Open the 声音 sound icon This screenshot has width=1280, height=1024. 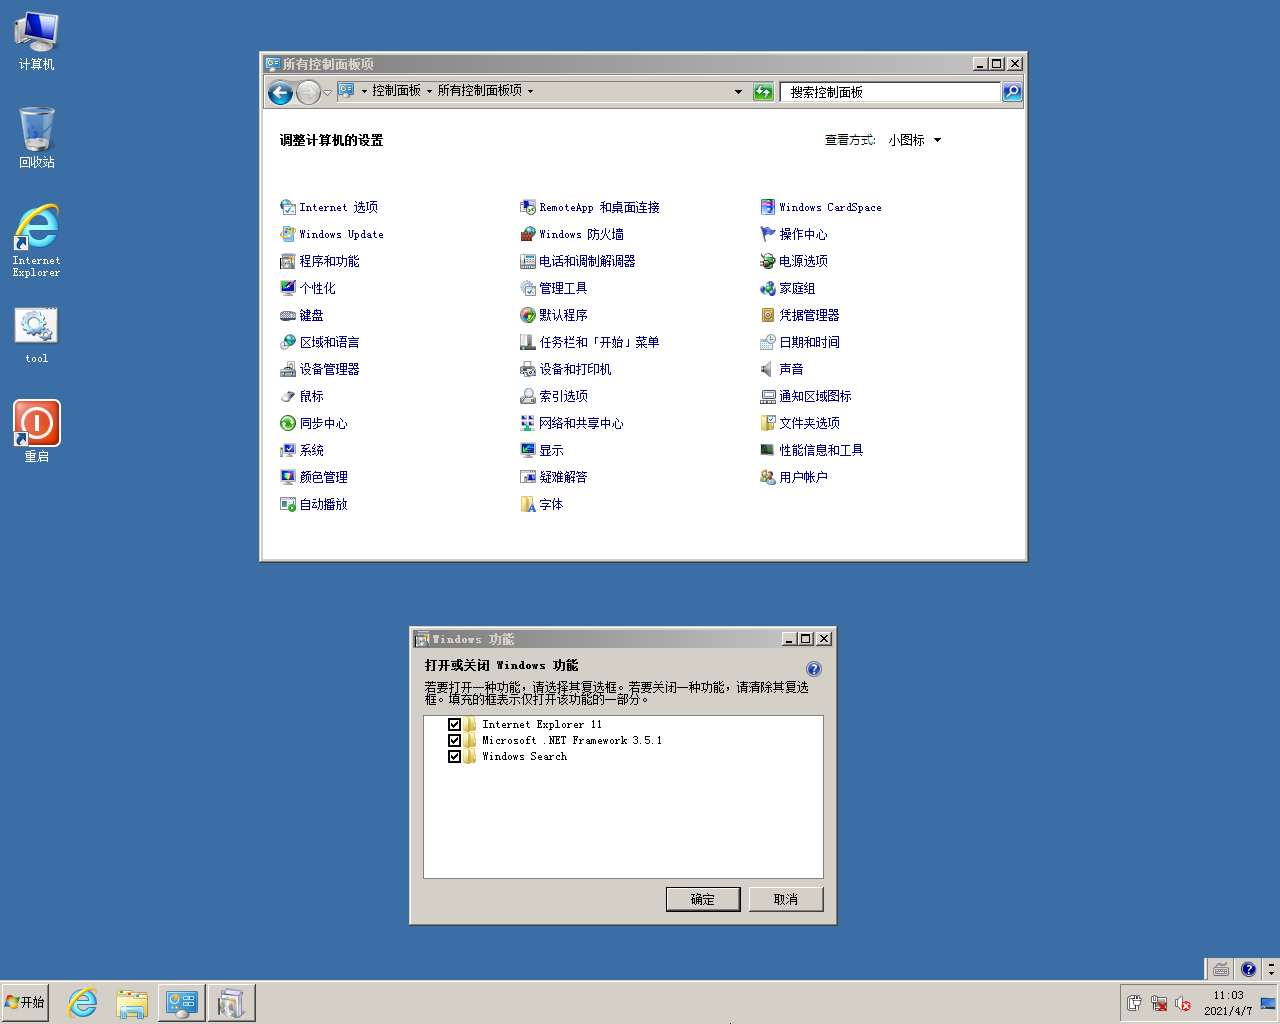coord(768,369)
